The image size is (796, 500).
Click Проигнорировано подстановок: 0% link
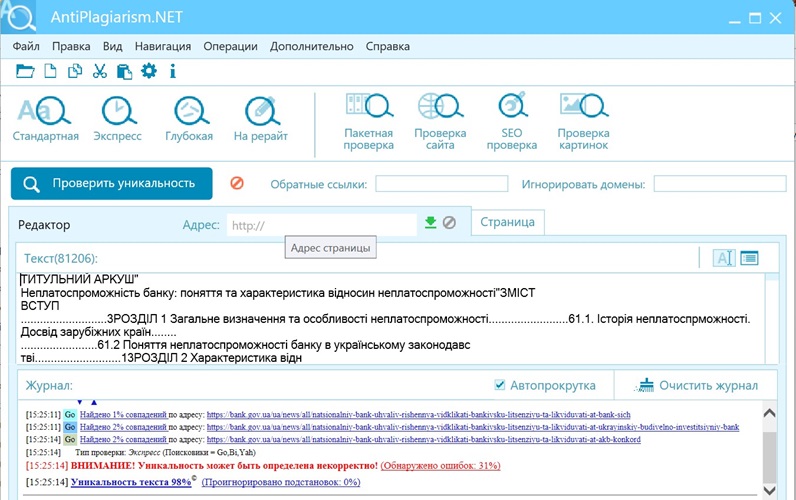point(281,482)
